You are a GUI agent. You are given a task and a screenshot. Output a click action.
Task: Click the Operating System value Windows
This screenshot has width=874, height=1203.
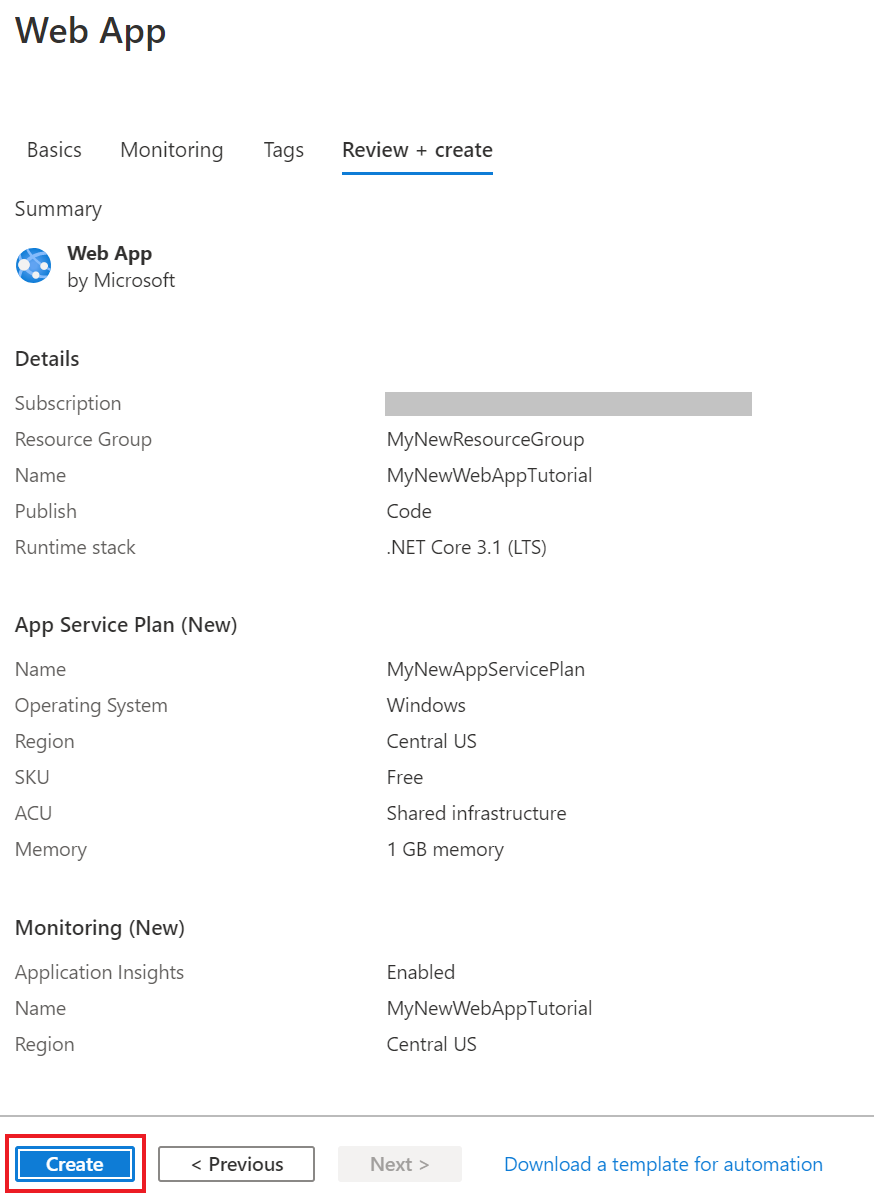426,705
